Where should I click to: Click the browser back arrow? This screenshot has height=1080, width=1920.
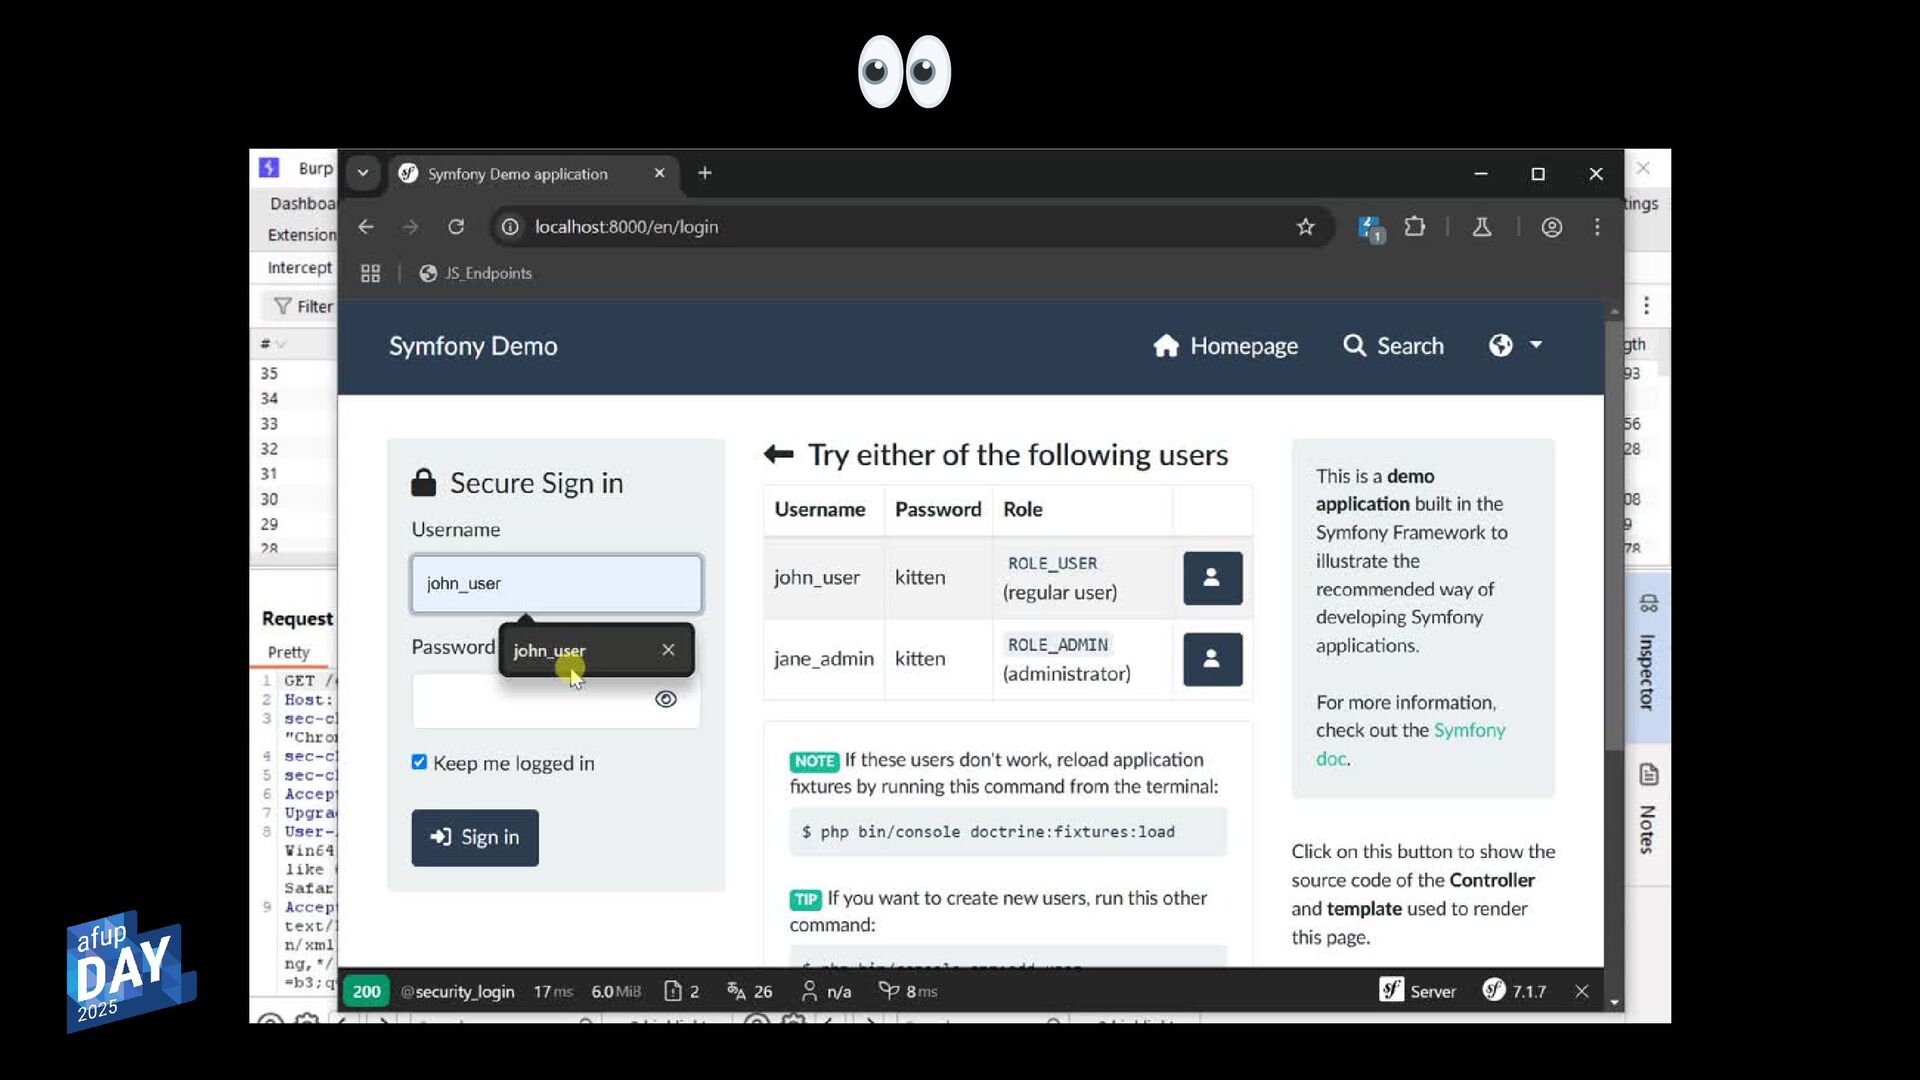point(366,227)
